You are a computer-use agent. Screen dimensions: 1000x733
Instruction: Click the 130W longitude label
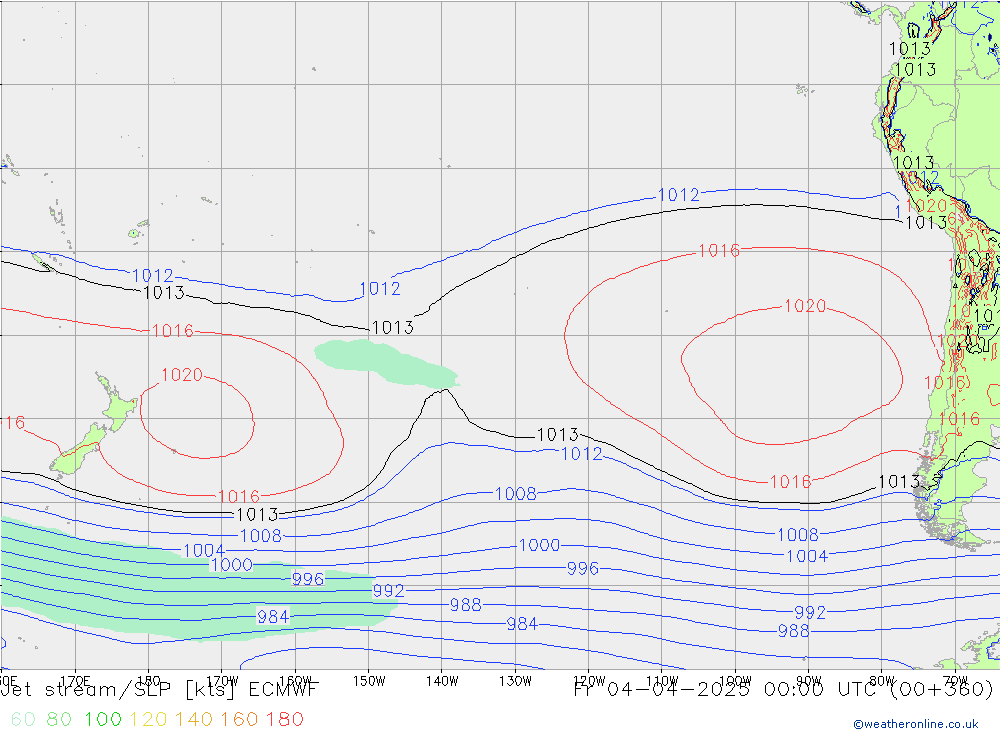coord(515,681)
